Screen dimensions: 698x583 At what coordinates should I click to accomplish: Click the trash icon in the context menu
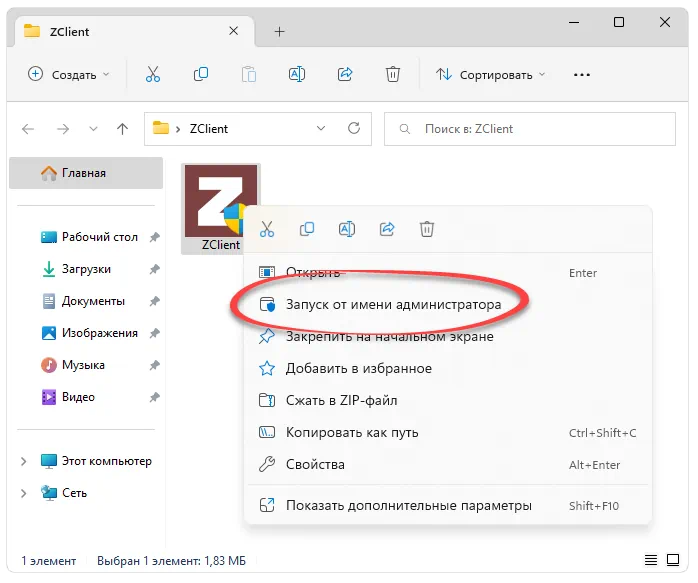(426, 229)
